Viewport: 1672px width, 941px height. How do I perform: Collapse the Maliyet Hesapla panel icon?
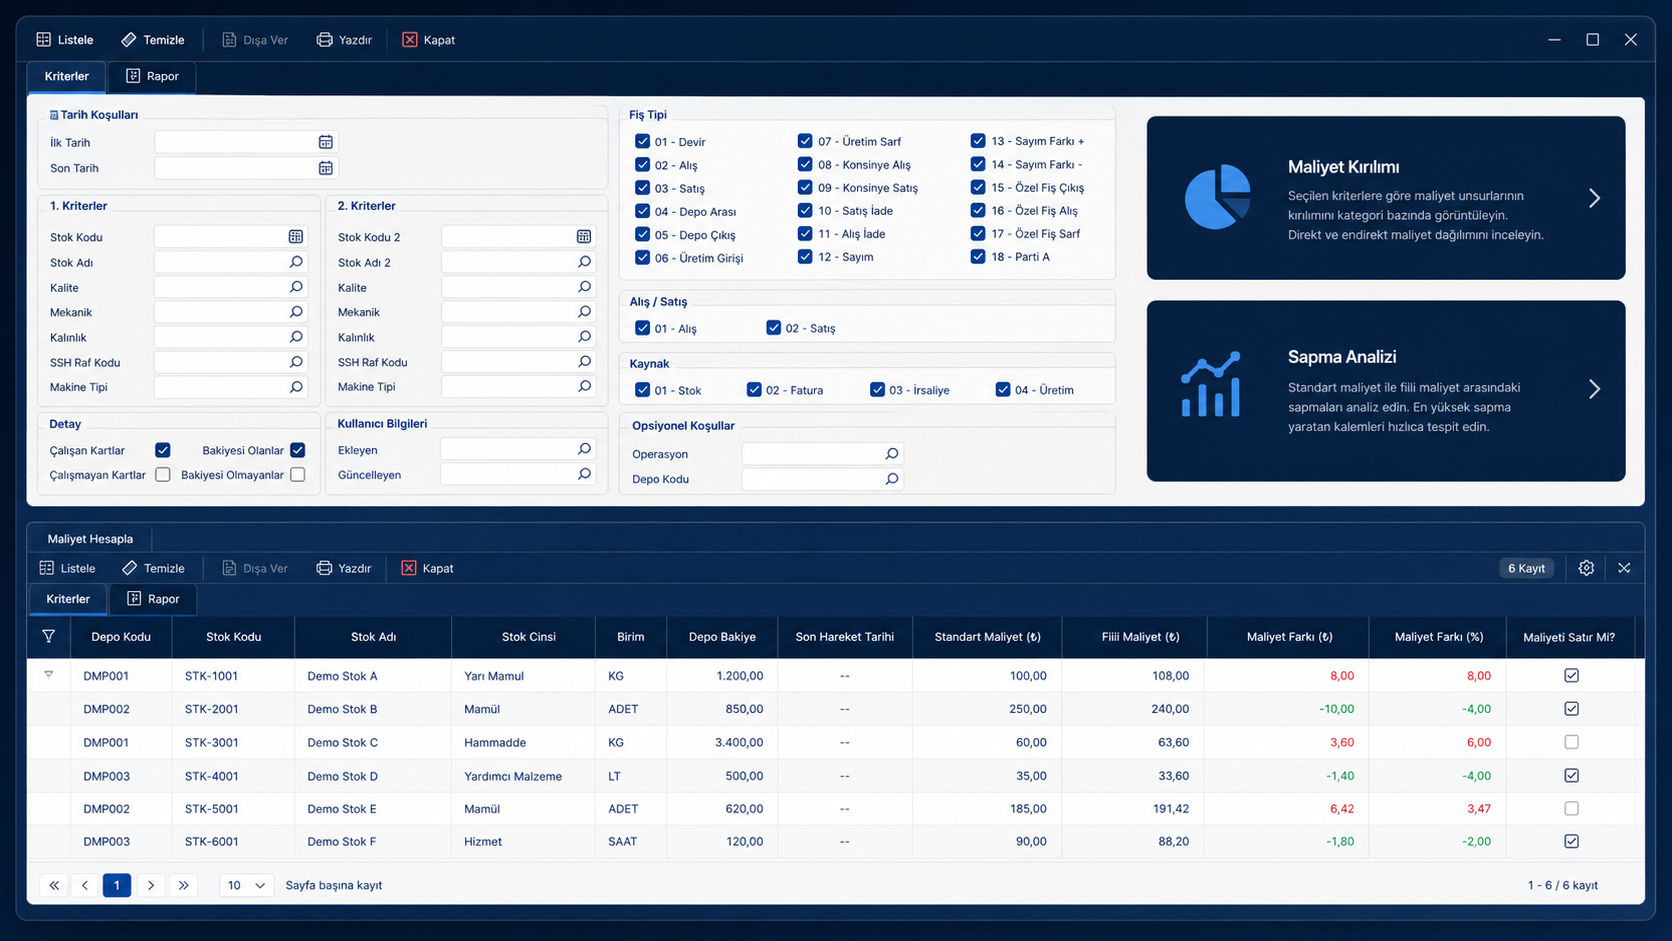pyautogui.click(x=1624, y=568)
